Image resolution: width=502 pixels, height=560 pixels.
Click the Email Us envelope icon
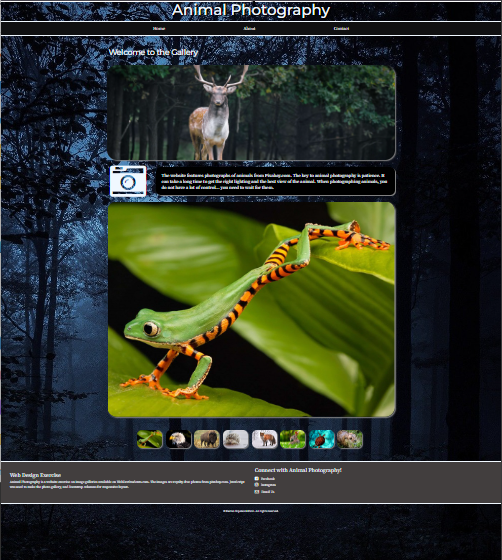coord(256,492)
